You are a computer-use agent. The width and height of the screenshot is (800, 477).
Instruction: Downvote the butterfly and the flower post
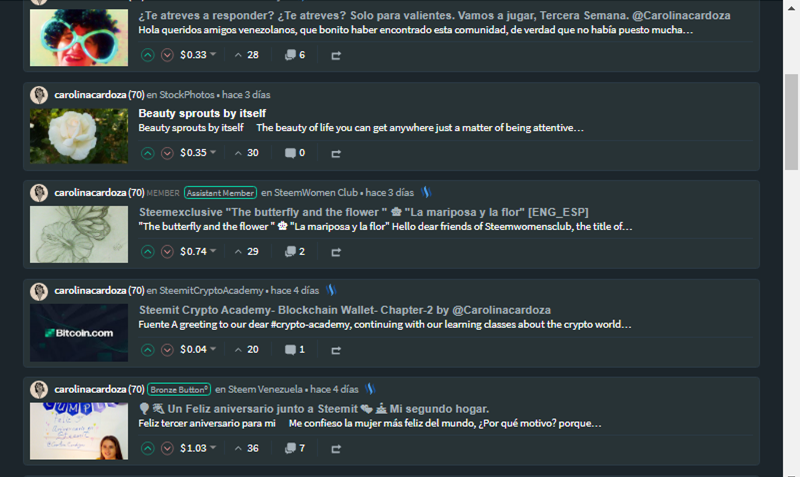pos(167,252)
